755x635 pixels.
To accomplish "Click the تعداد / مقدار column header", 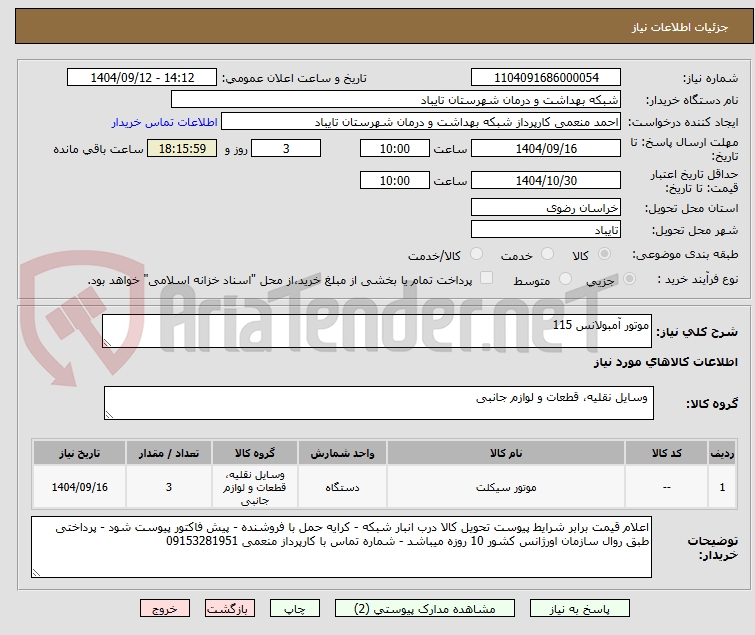I will 169,453.
